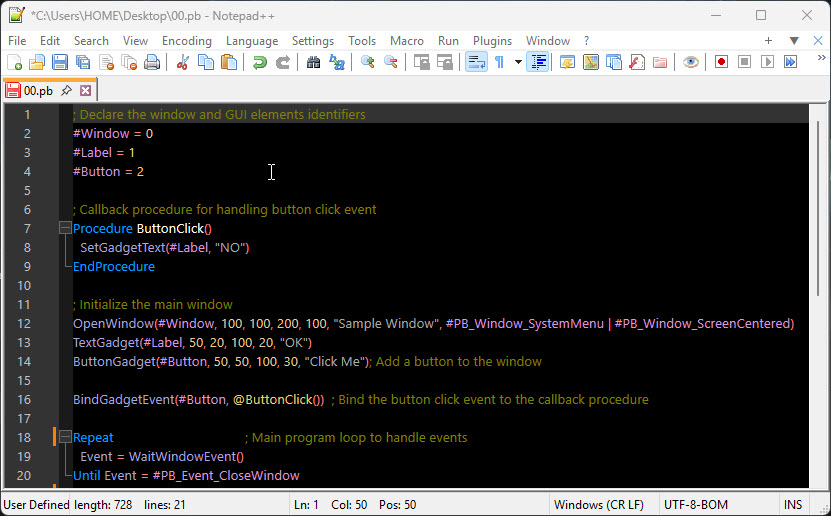This screenshot has width=831, height=516.
Task: Open the View menu
Action: [135, 41]
